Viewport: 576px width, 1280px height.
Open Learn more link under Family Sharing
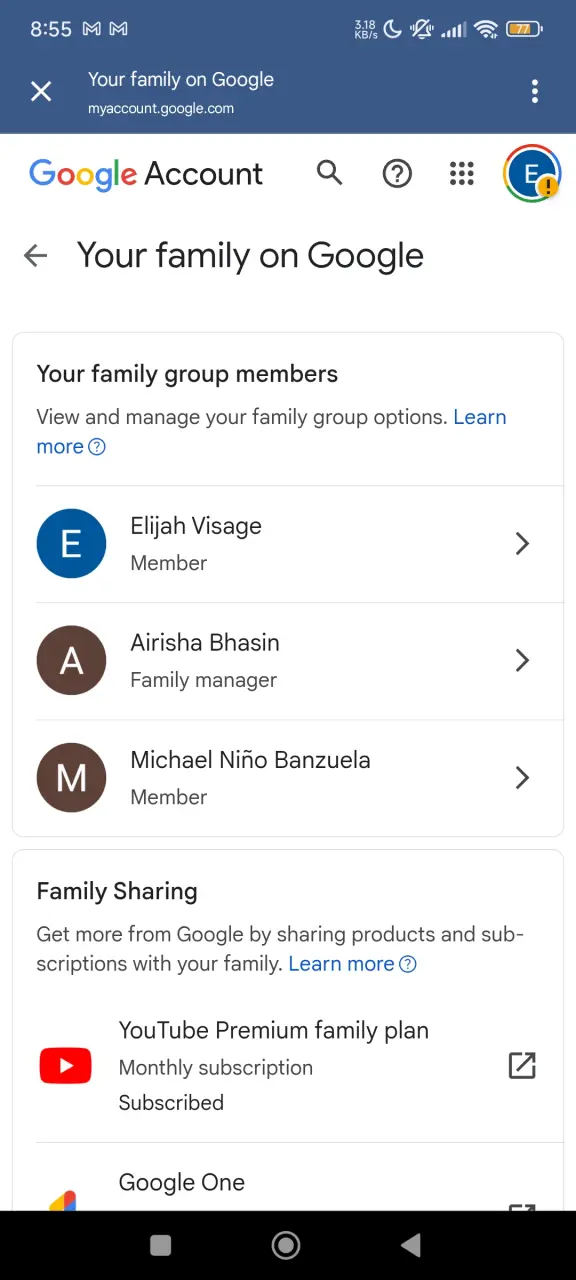click(341, 964)
